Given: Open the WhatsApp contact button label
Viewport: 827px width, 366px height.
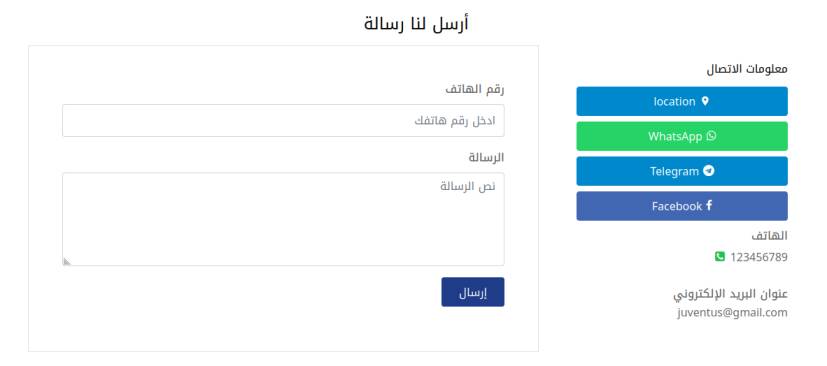Looking at the screenshot, I should pos(675,136).
